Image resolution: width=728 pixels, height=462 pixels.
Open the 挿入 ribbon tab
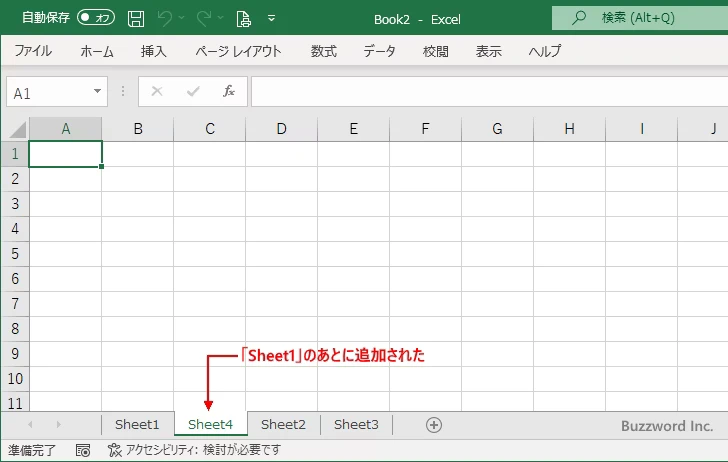154,51
